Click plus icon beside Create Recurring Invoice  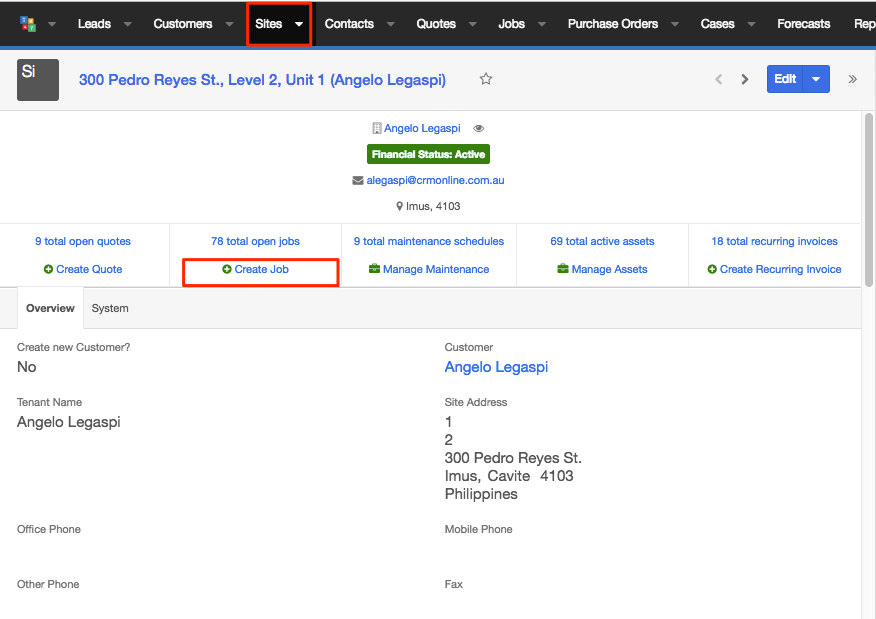pos(712,269)
